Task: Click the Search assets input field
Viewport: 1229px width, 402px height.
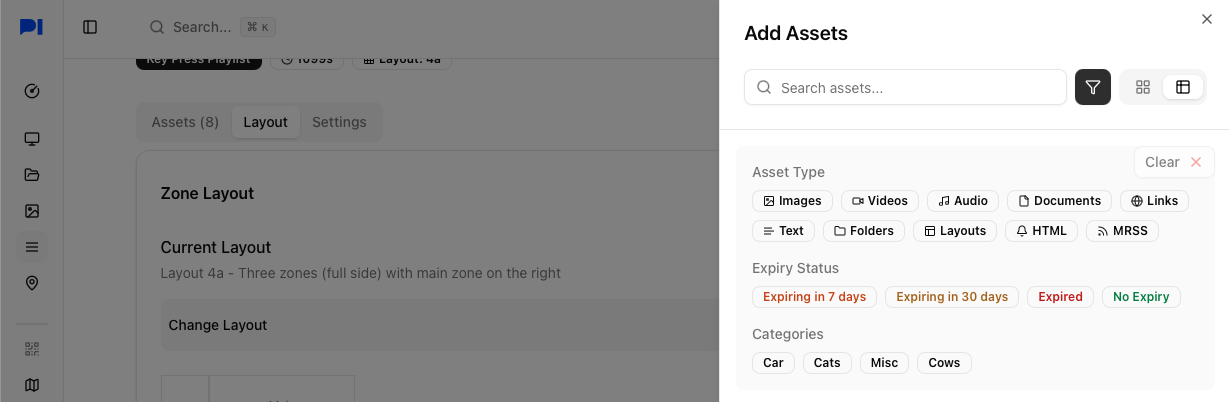Action: tap(905, 88)
